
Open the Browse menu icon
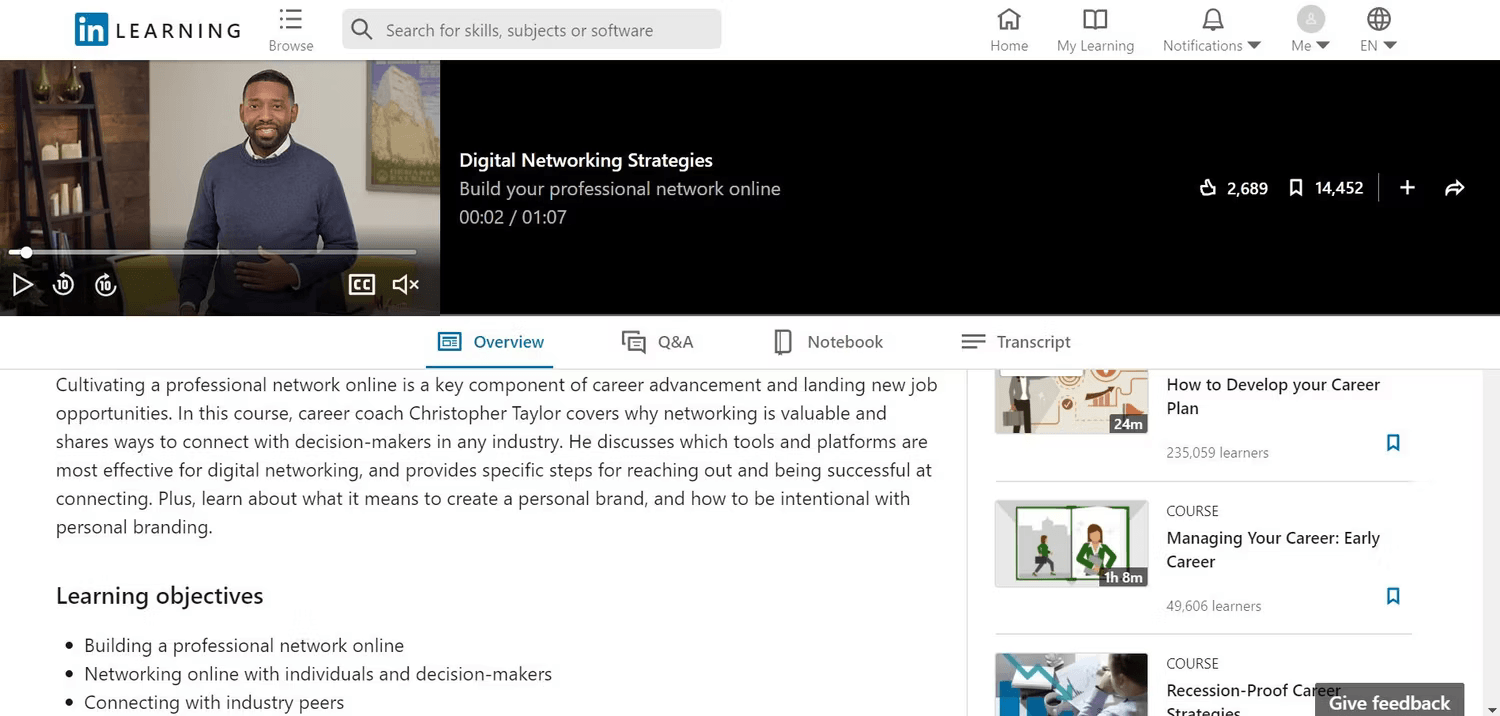[291, 30]
